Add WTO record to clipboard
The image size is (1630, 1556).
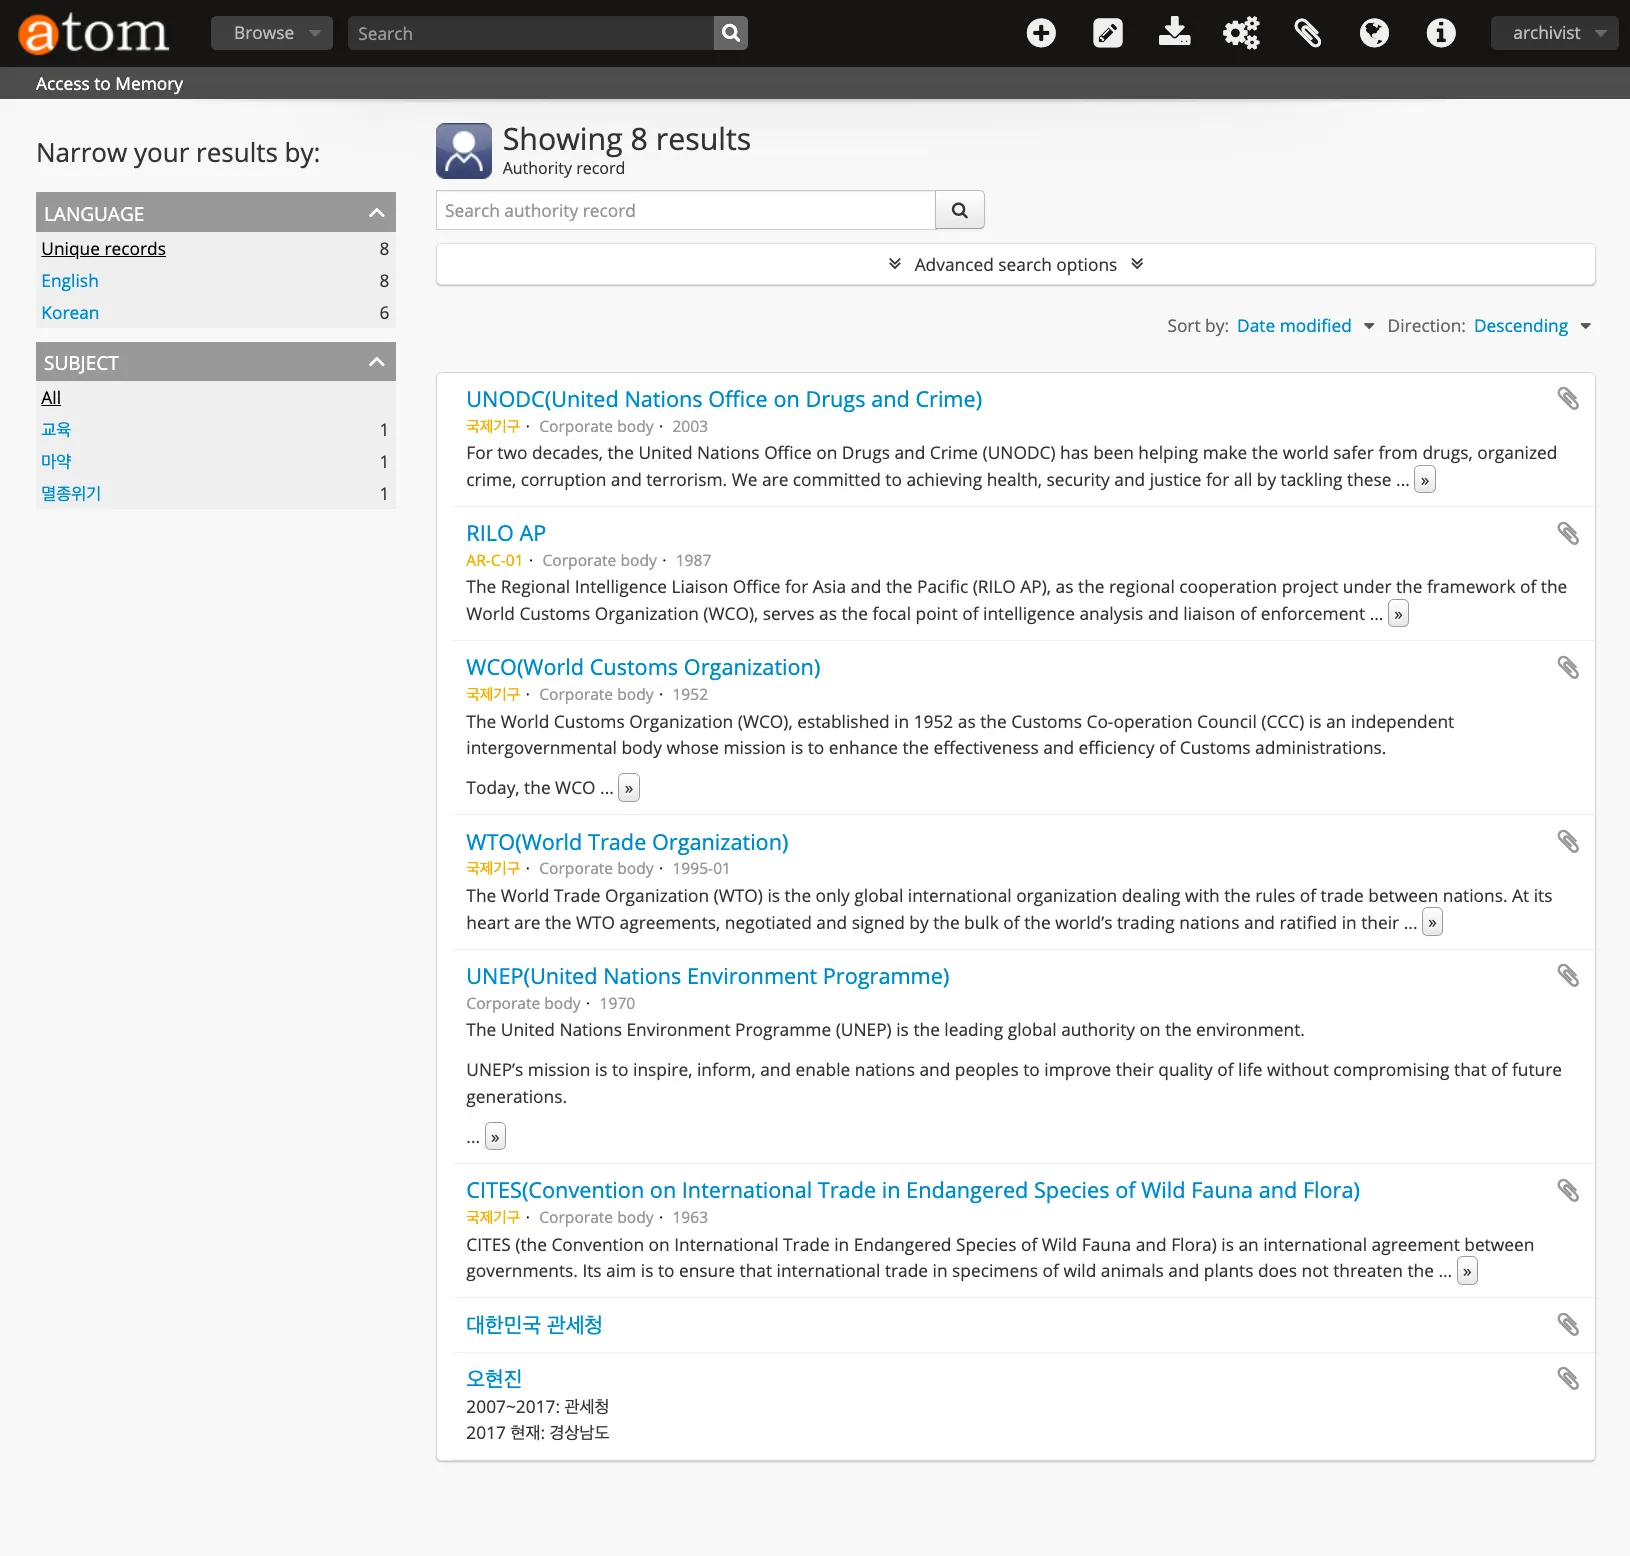click(1568, 842)
